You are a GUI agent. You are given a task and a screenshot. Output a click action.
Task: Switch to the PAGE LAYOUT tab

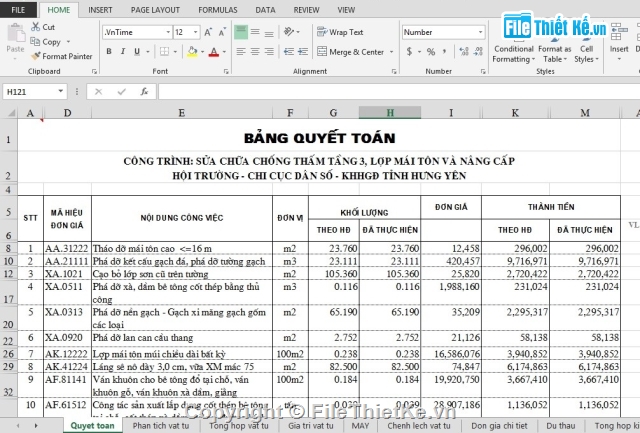(155, 10)
